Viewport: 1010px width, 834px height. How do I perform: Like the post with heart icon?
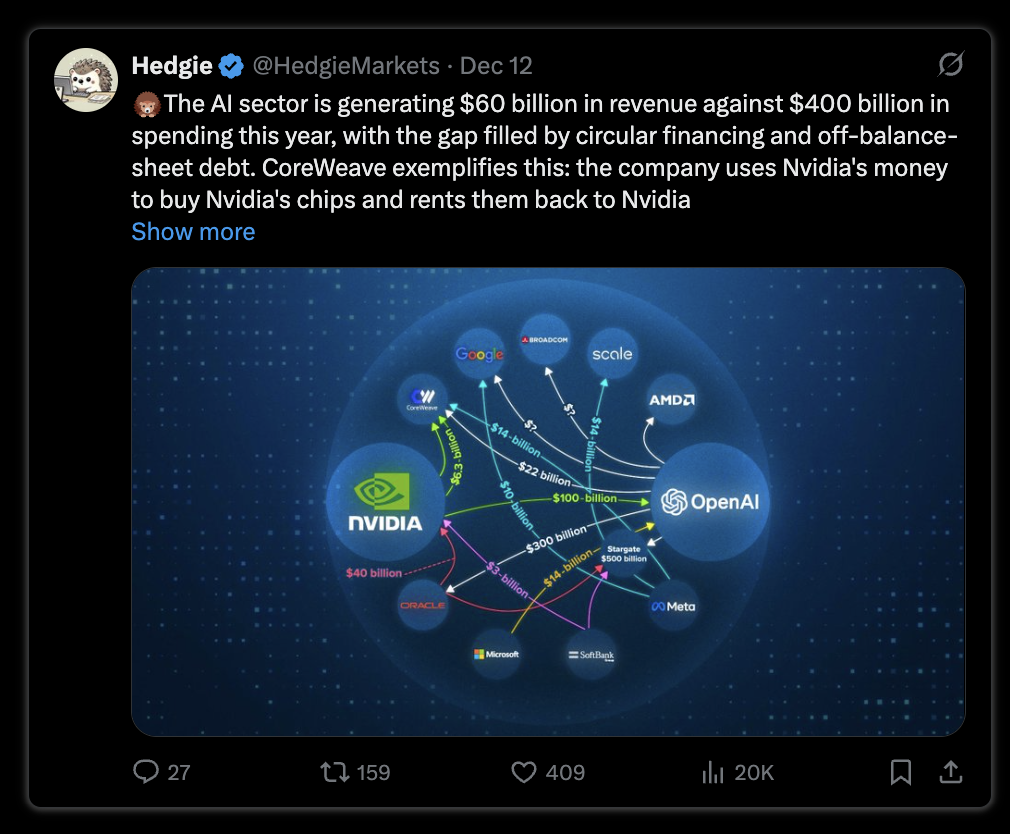524,772
